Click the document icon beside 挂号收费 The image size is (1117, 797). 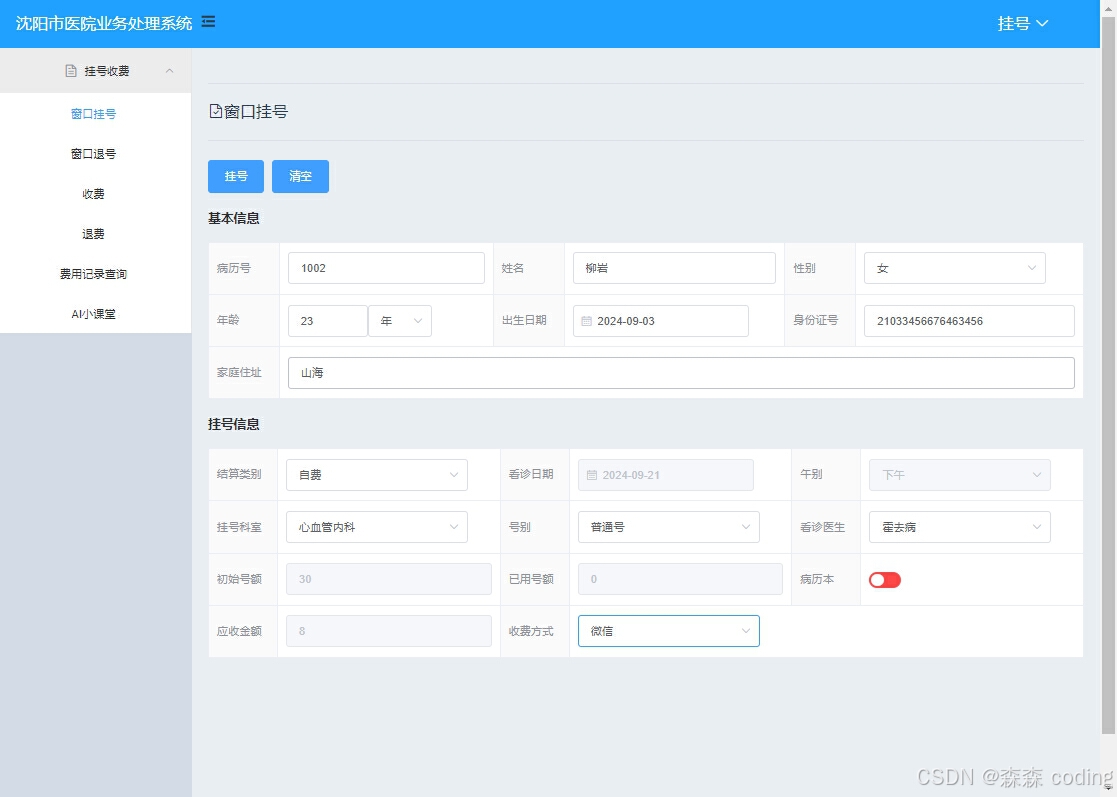click(x=71, y=71)
